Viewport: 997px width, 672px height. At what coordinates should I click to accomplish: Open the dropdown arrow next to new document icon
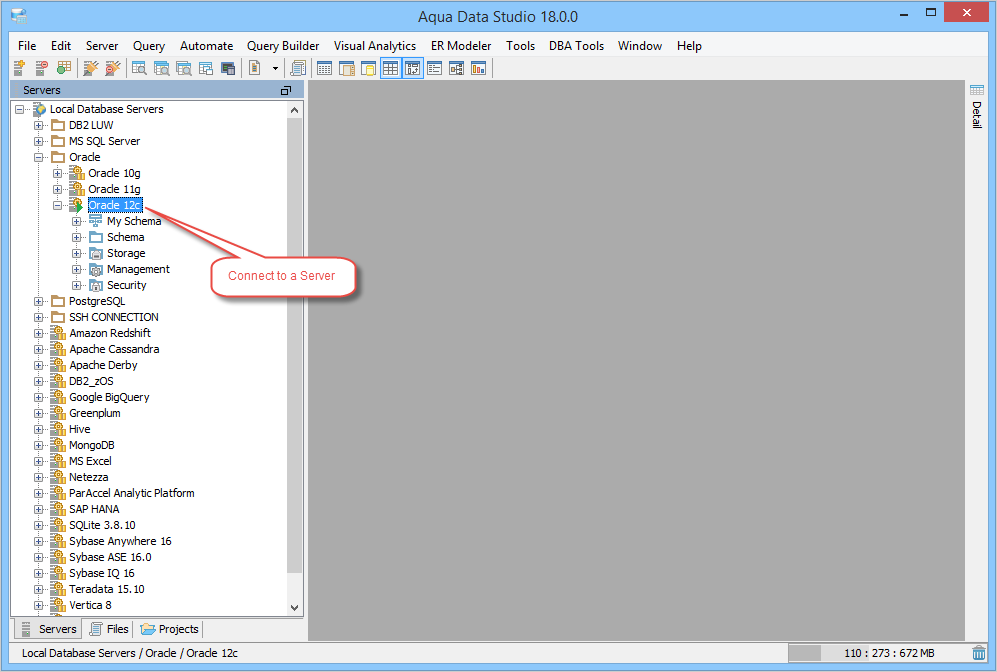(x=275, y=68)
